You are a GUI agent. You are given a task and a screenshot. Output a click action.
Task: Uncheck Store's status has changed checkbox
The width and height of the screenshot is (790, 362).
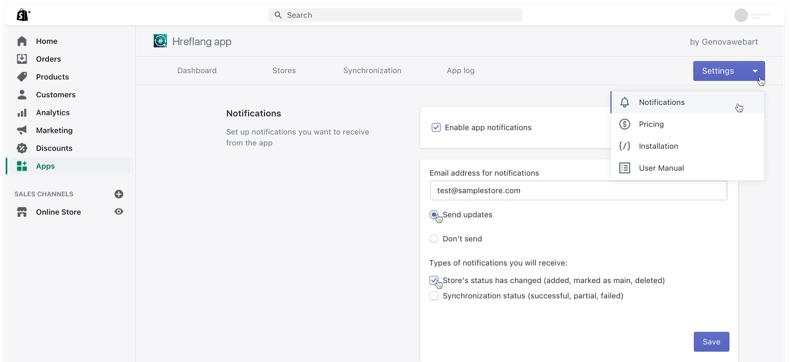pyautogui.click(x=434, y=280)
